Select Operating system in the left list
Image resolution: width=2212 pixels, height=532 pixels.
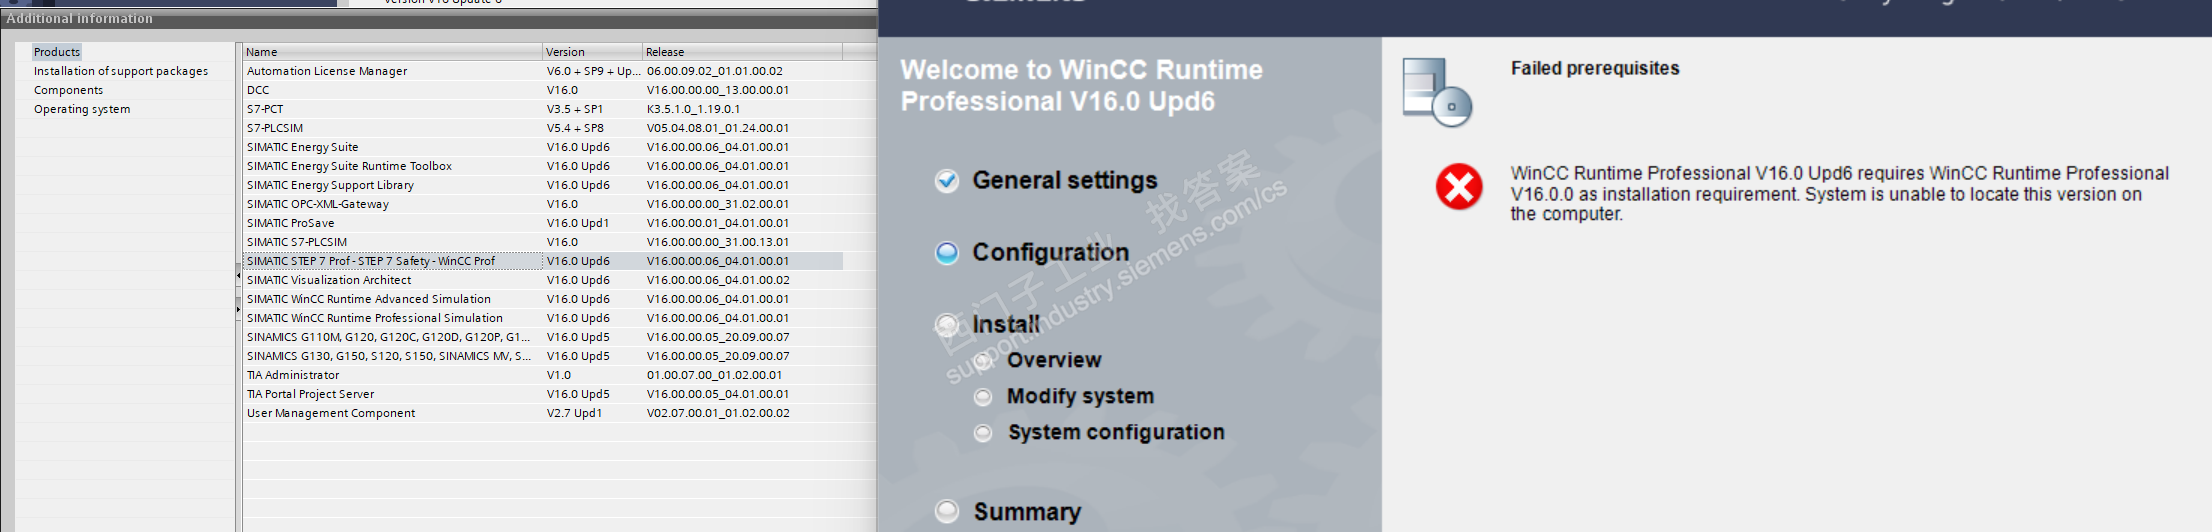82,109
